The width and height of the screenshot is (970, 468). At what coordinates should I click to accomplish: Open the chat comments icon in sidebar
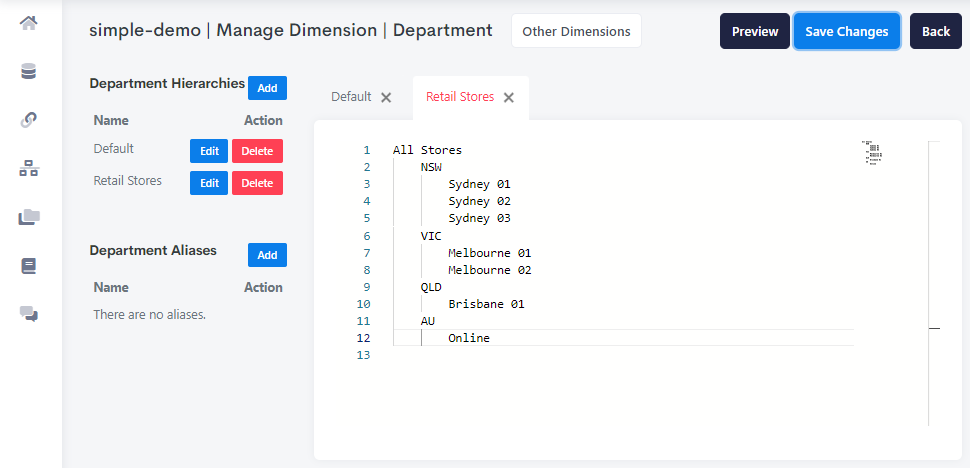click(x=28, y=314)
